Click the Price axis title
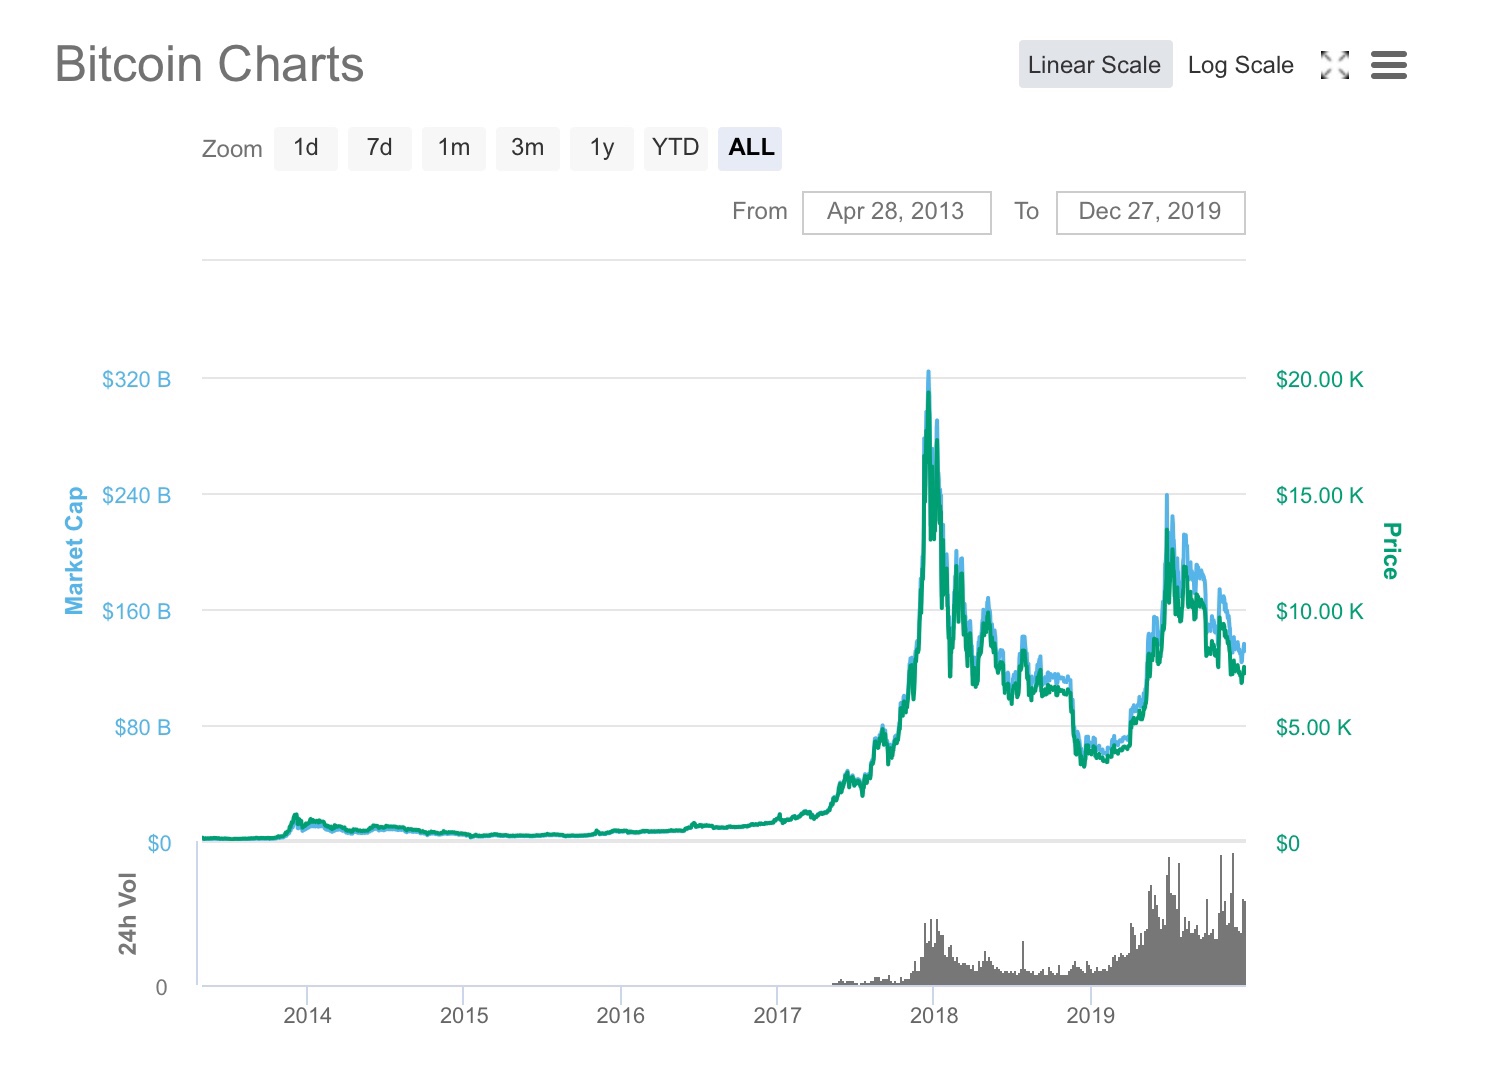The height and width of the screenshot is (1075, 1502). coord(1390,550)
